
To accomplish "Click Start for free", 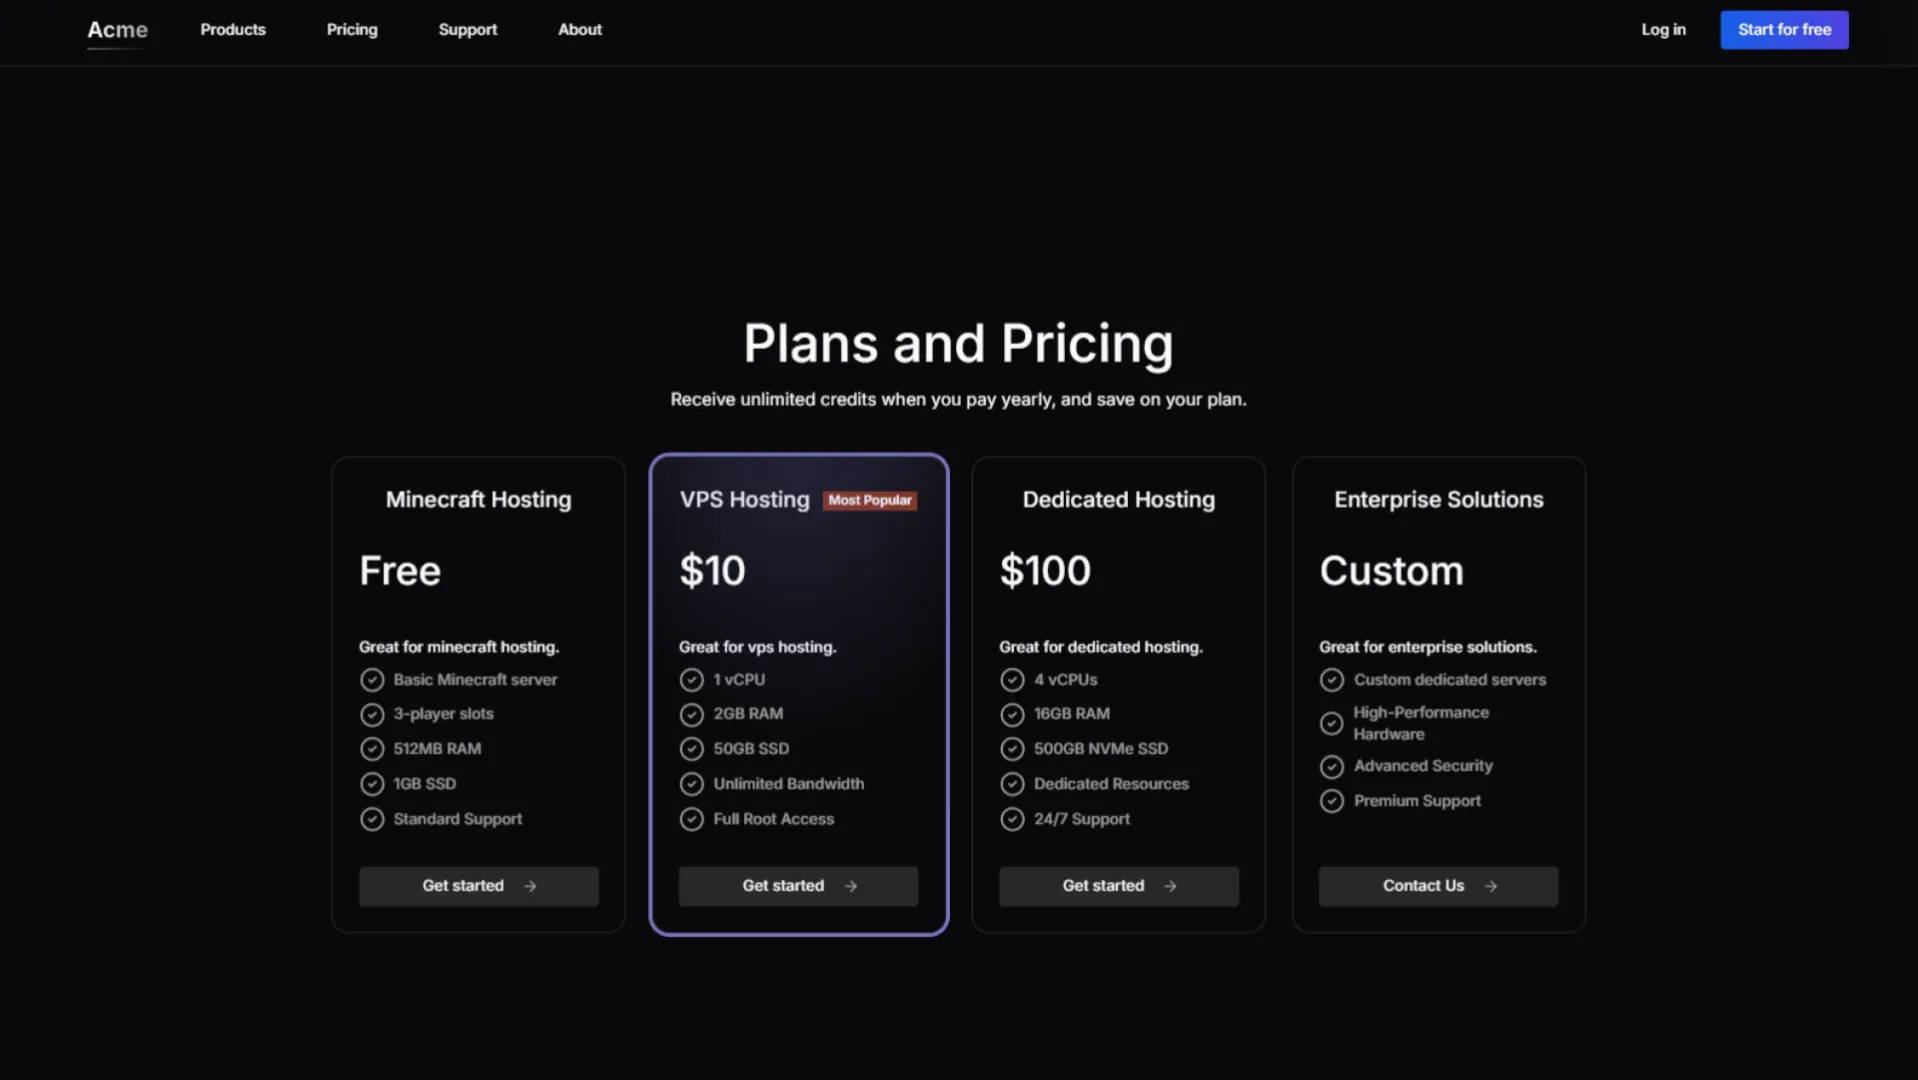I will [1784, 30].
